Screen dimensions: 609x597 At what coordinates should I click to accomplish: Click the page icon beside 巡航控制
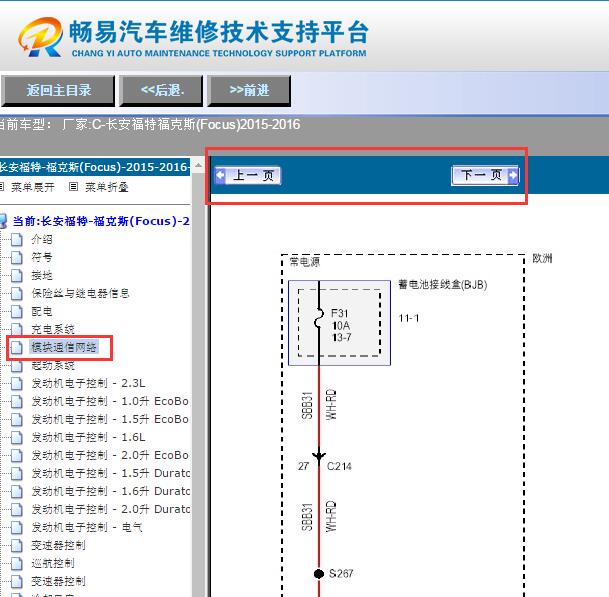click(17, 563)
